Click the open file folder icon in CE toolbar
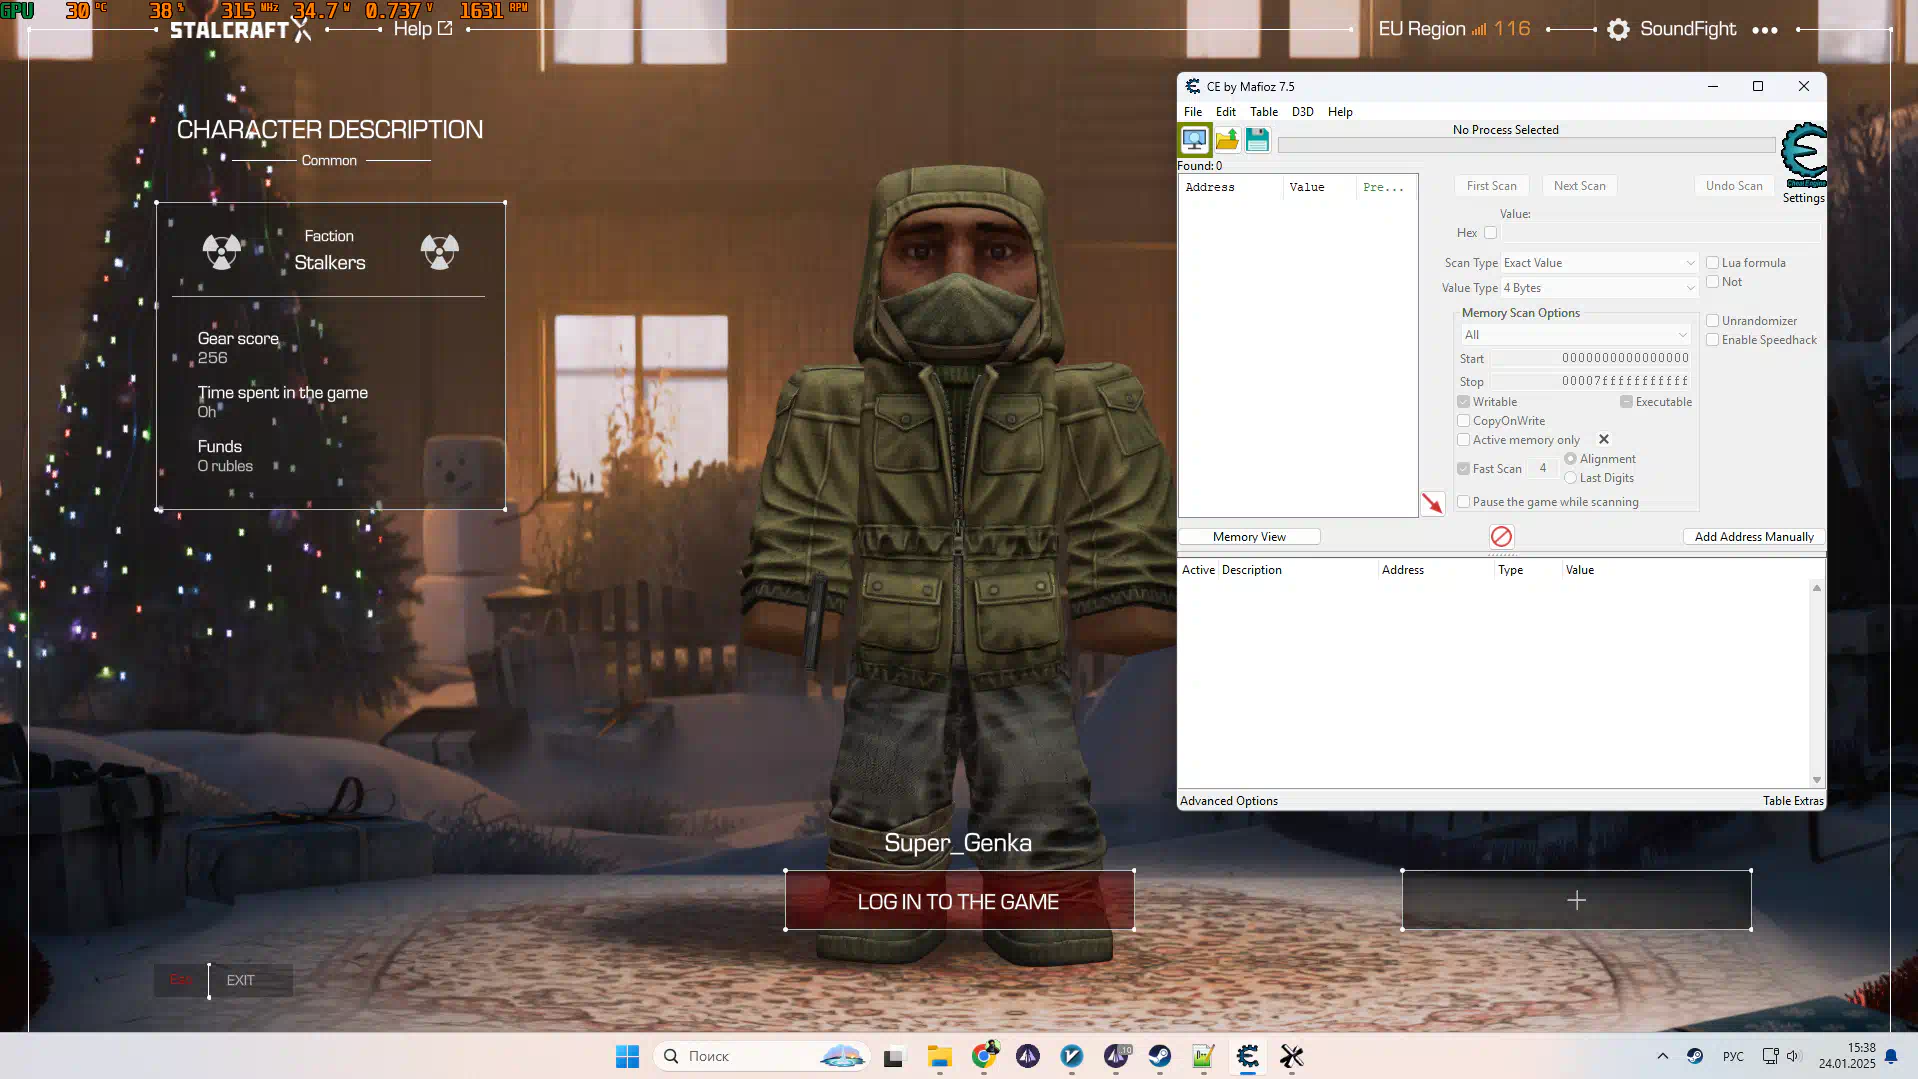The height and width of the screenshot is (1079, 1918). pos(1227,140)
